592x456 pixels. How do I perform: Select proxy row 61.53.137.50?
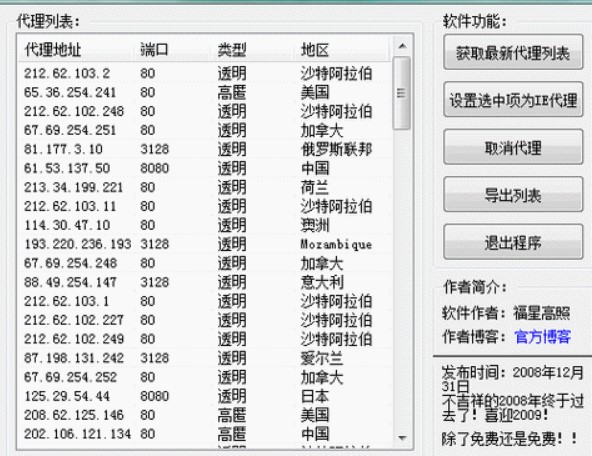pos(205,168)
